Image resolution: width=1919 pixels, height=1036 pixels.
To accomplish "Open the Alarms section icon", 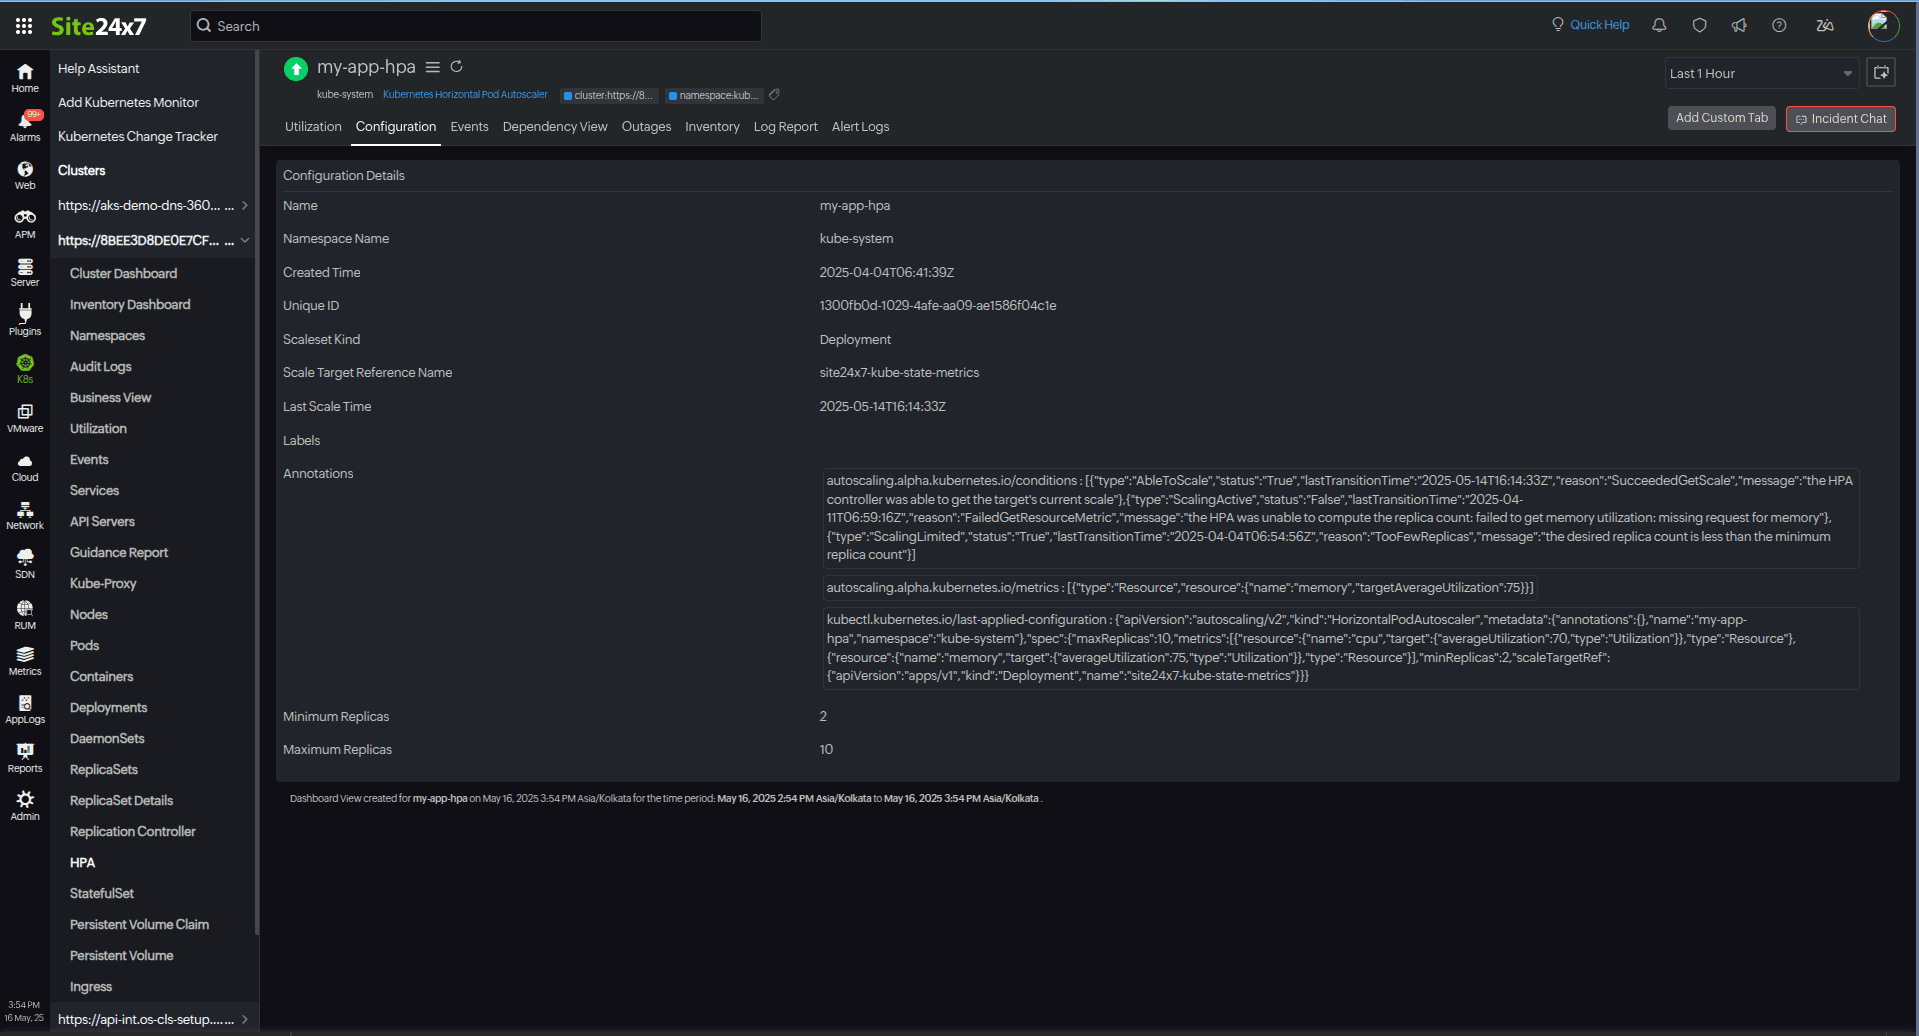I will [25, 127].
